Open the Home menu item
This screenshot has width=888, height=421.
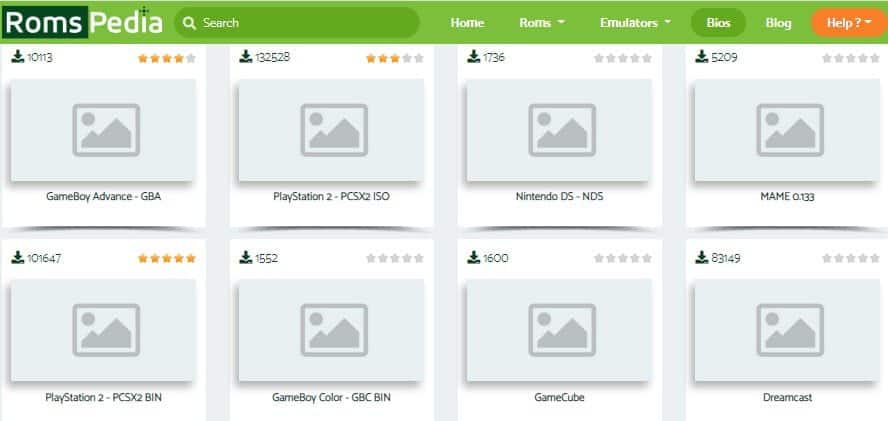pos(467,23)
